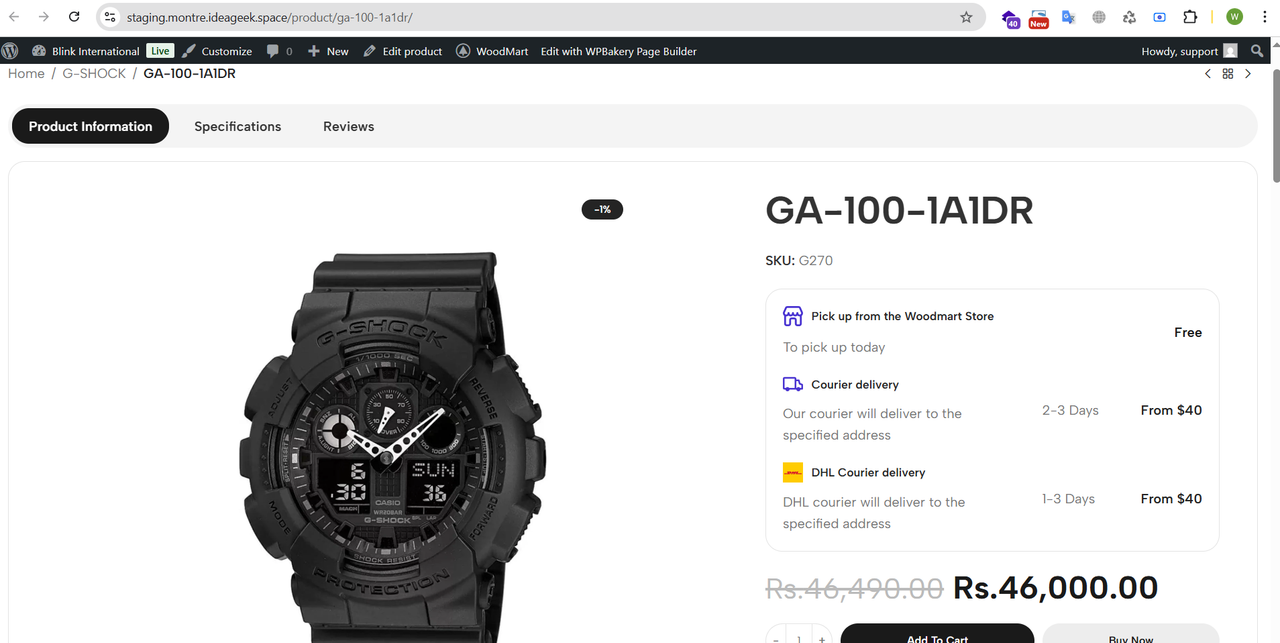Click the DHL logo icon

[x=793, y=472]
